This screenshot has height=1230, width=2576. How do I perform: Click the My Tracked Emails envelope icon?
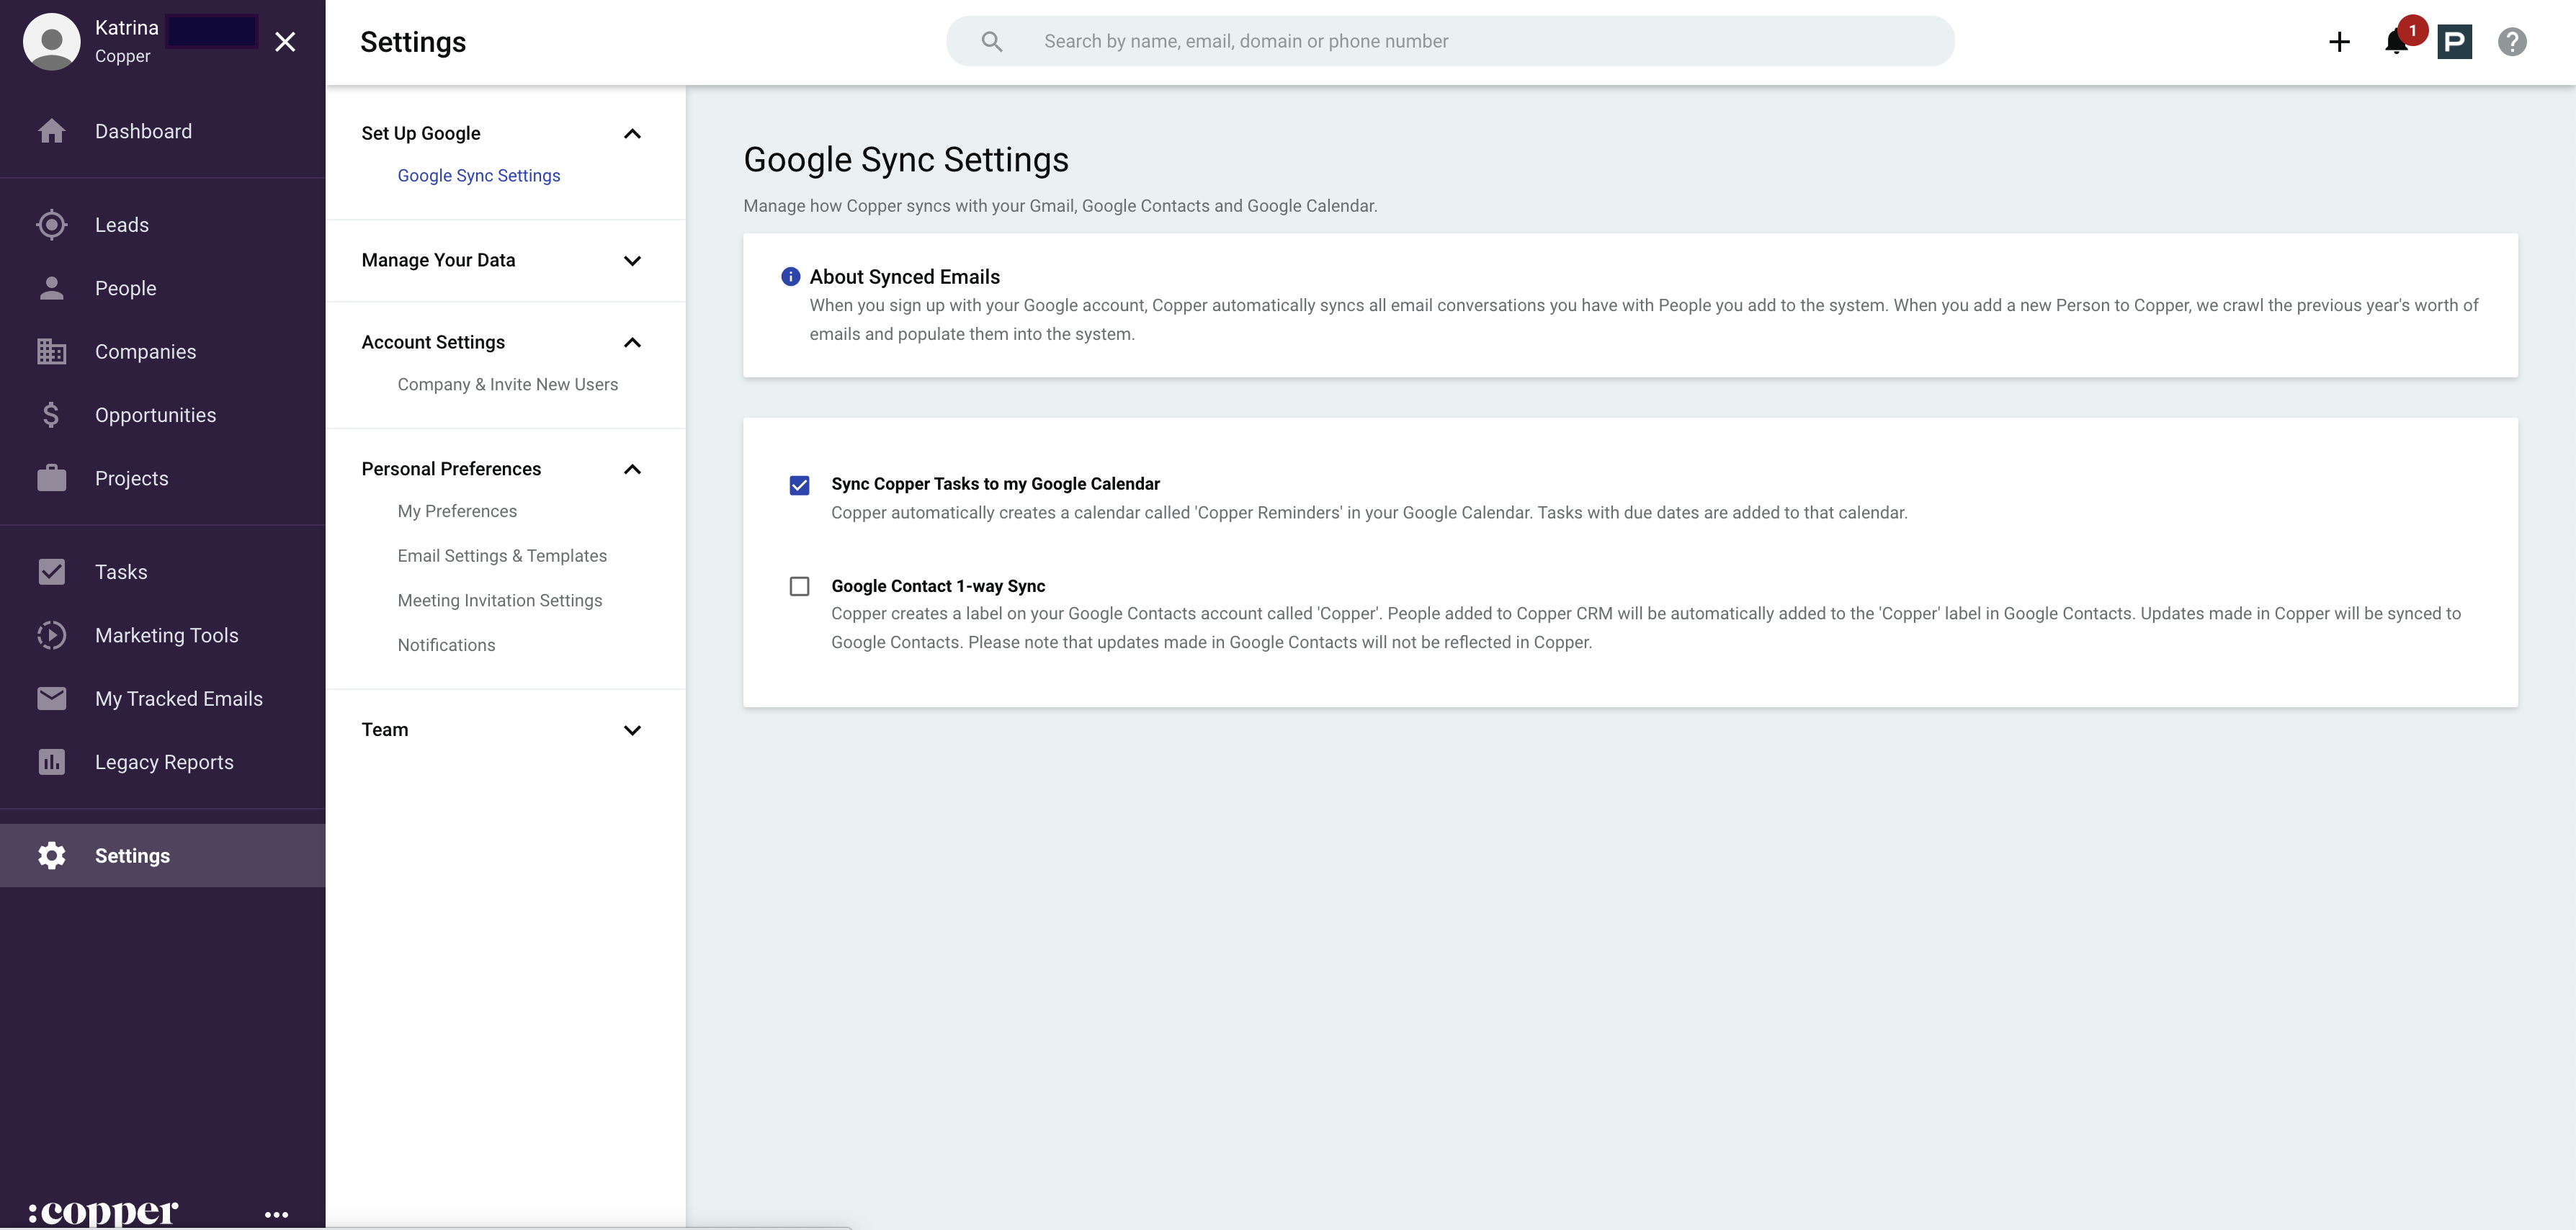pyautogui.click(x=51, y=698)
